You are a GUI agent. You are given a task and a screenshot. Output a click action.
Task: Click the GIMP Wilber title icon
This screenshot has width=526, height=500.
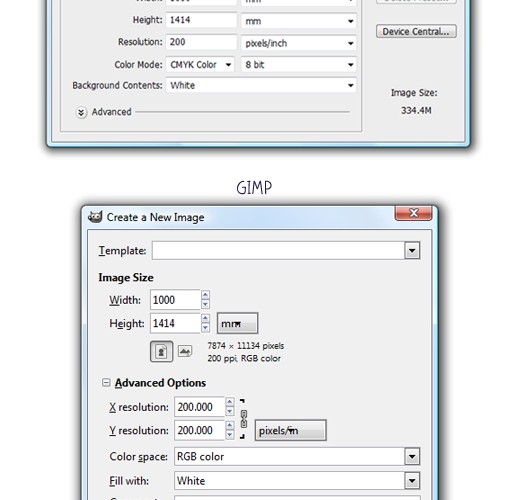95,217
